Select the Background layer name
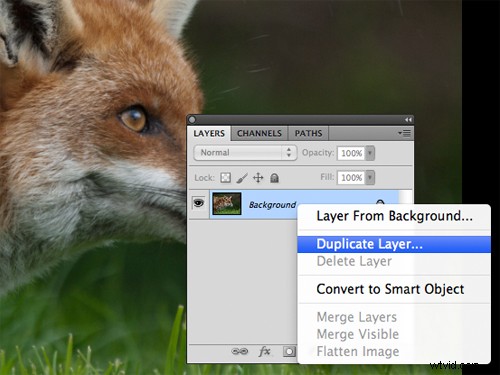Image resolution: width=500 pixels, height=375 pixels. (x=272, y=205)
